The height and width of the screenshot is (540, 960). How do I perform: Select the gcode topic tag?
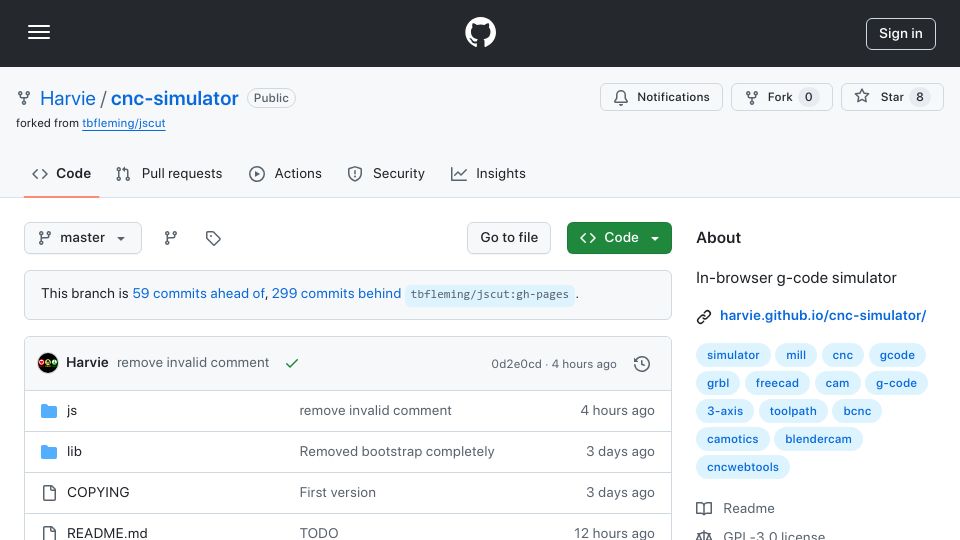point(897,355)
